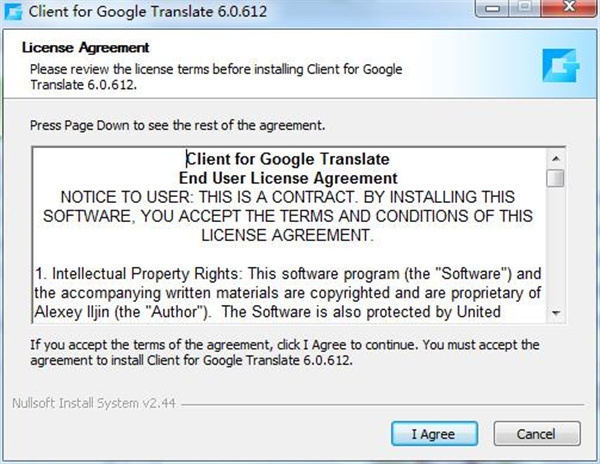Click the license scrollbar thumb
This screenshot has height=464, width=600.
coord(555,178)
